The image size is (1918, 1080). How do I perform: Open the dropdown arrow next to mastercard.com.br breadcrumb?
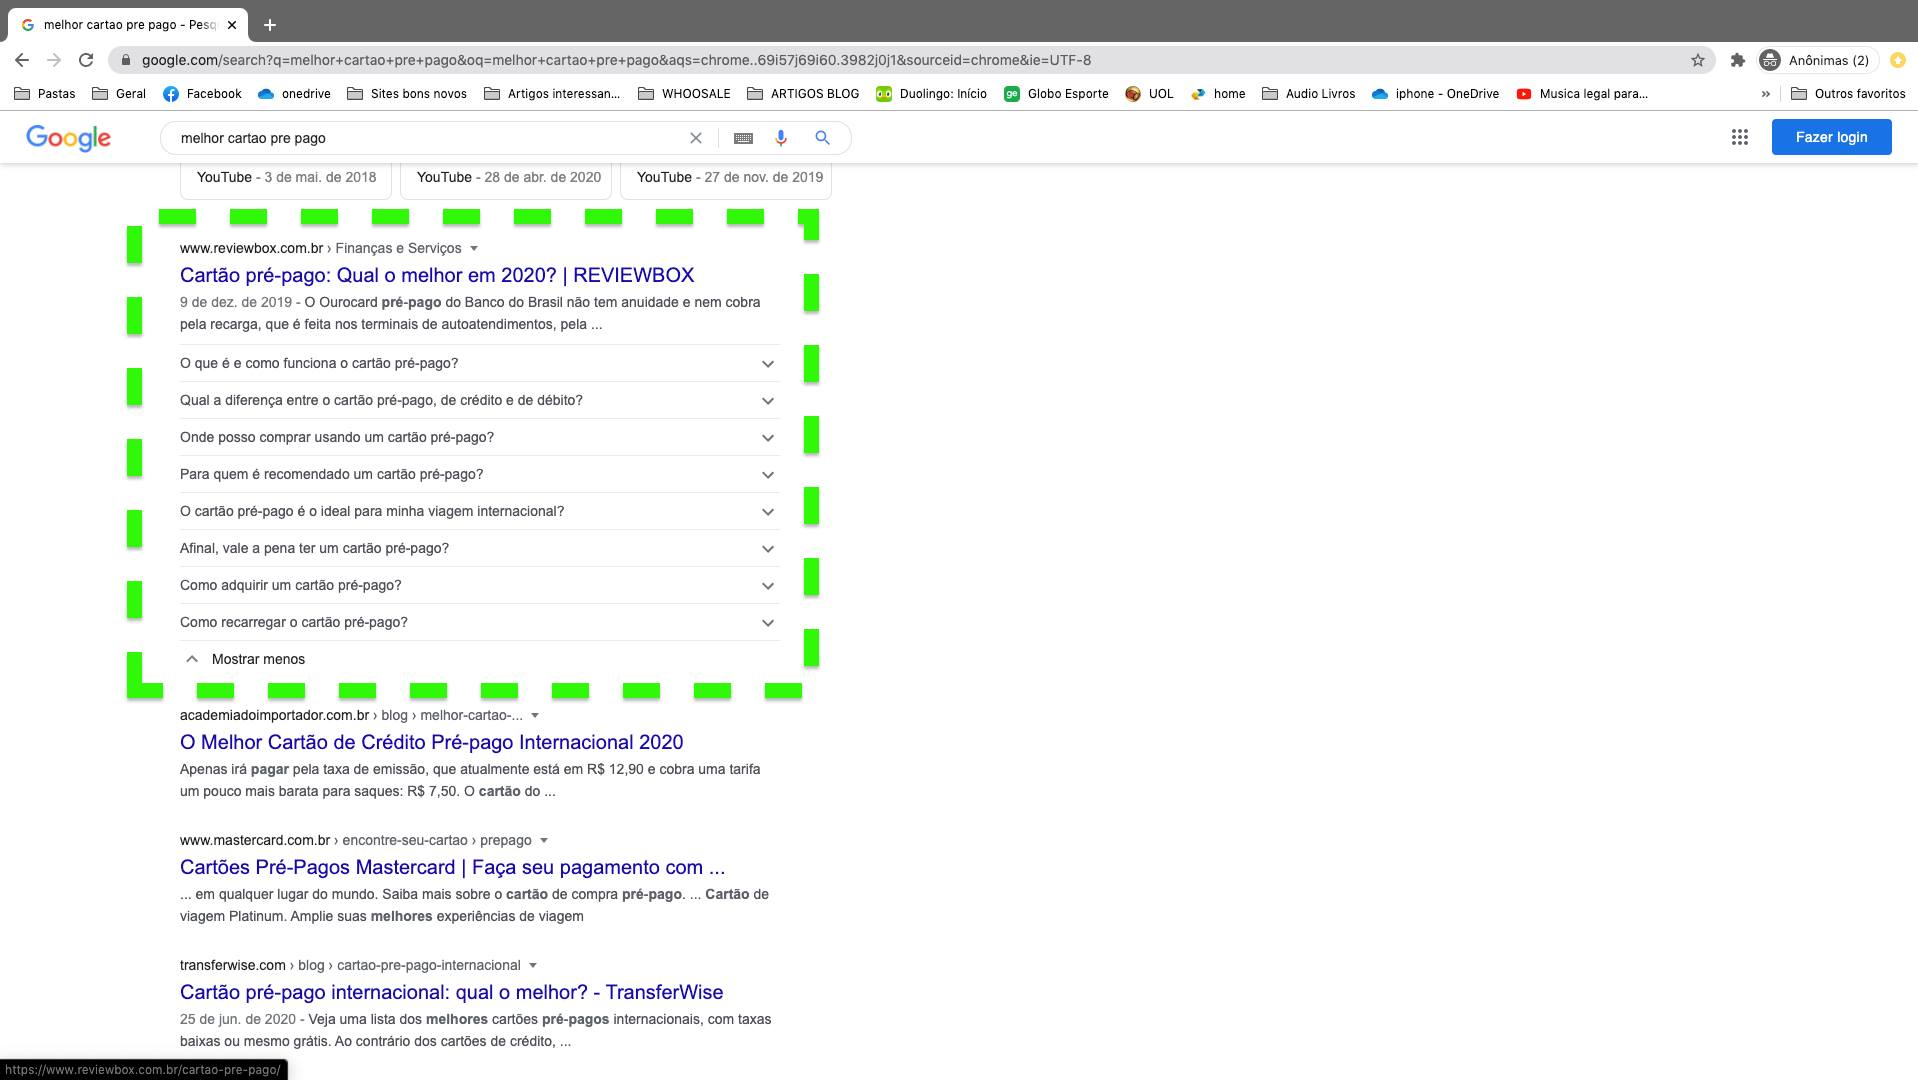coord(543,840)
